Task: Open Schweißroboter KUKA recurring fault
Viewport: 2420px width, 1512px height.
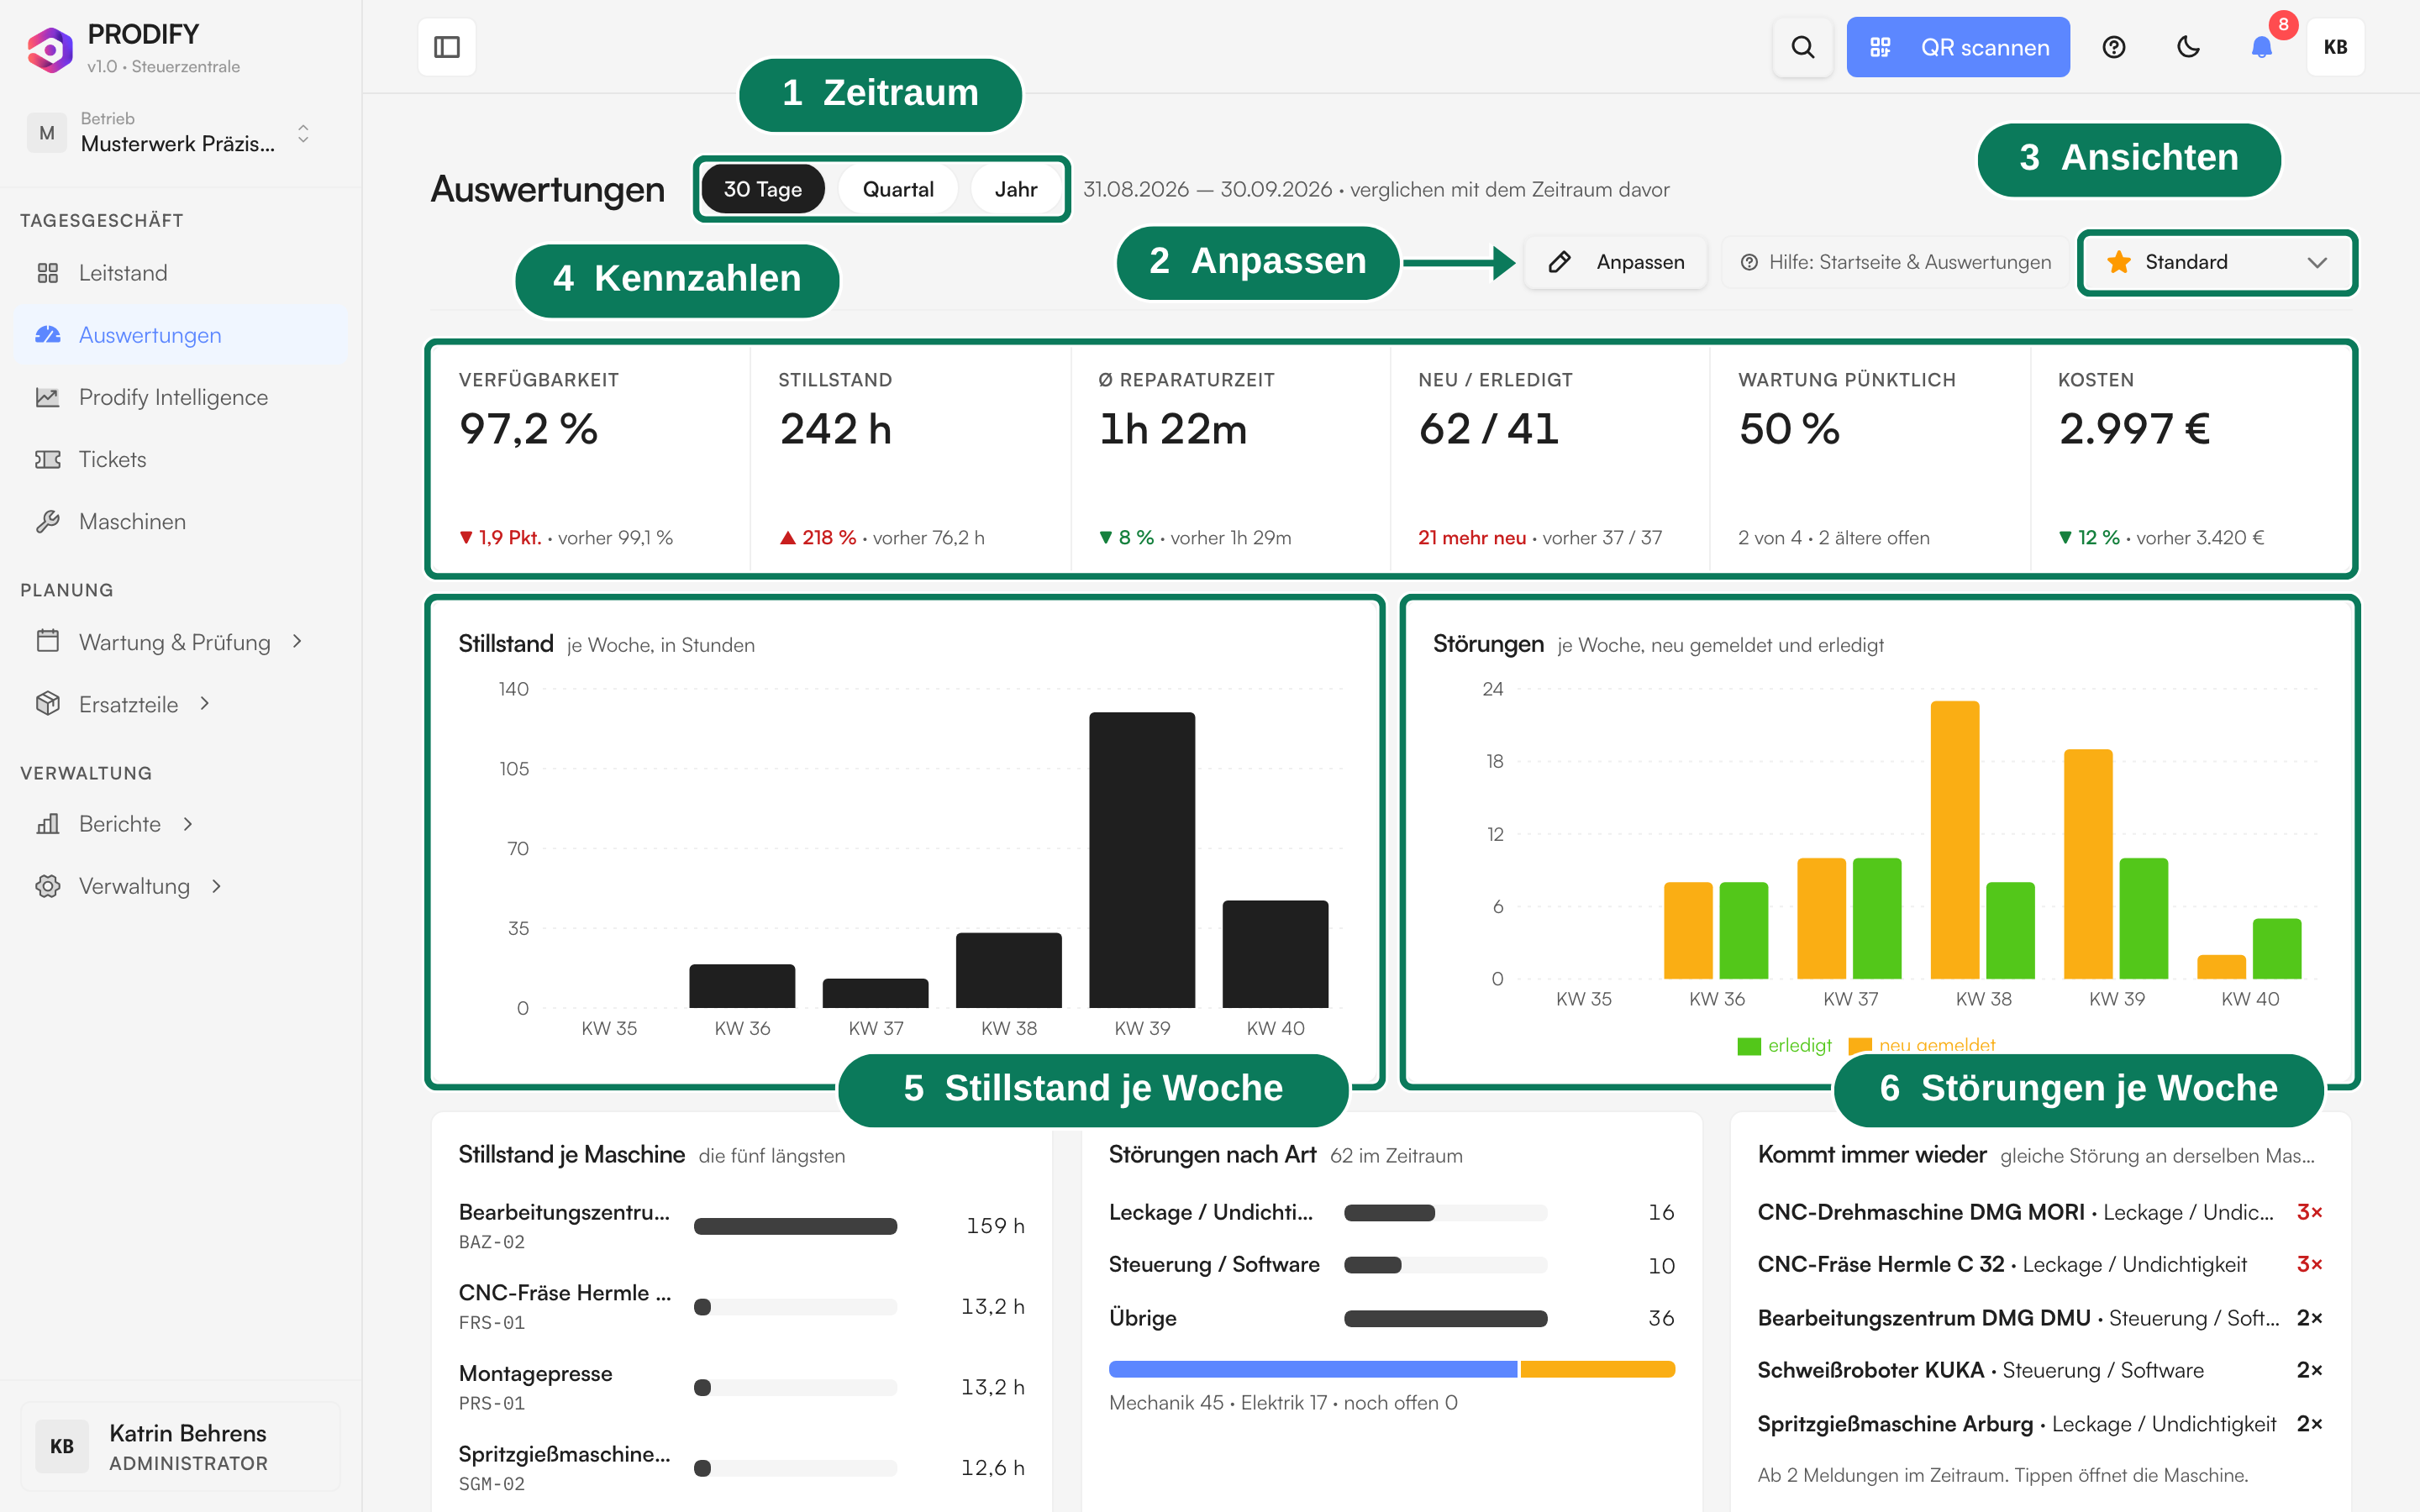Action: click(x=2040, y=1370)
